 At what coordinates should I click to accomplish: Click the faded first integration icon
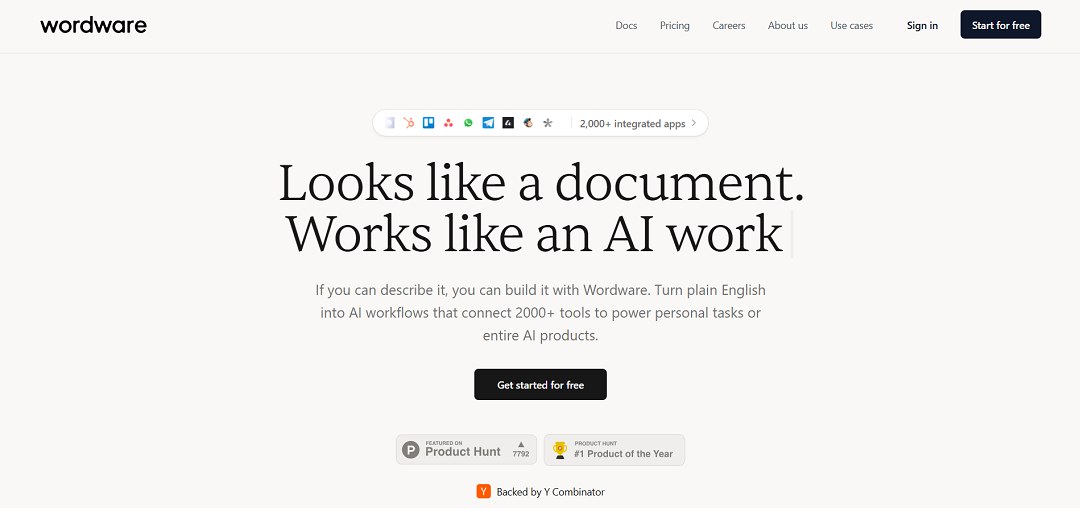389,123
